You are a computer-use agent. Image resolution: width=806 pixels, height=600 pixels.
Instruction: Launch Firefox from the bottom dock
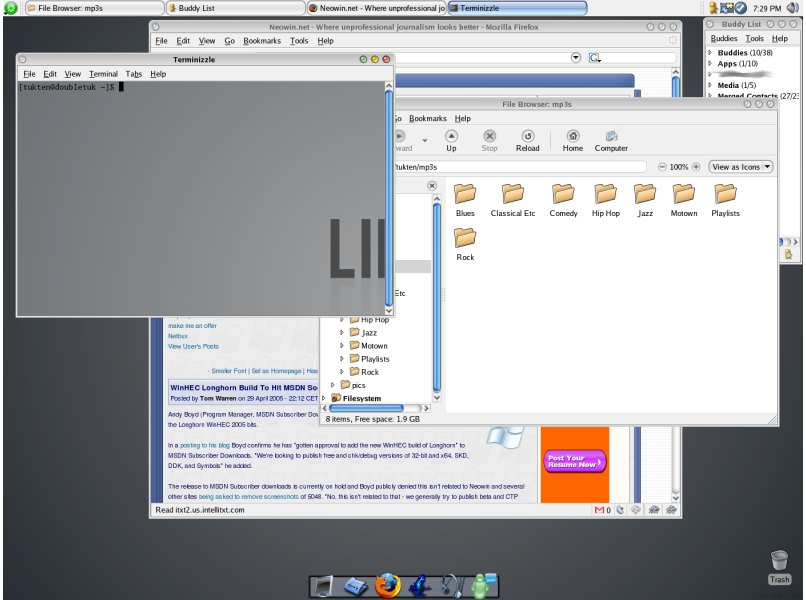(x=388, y=586)
